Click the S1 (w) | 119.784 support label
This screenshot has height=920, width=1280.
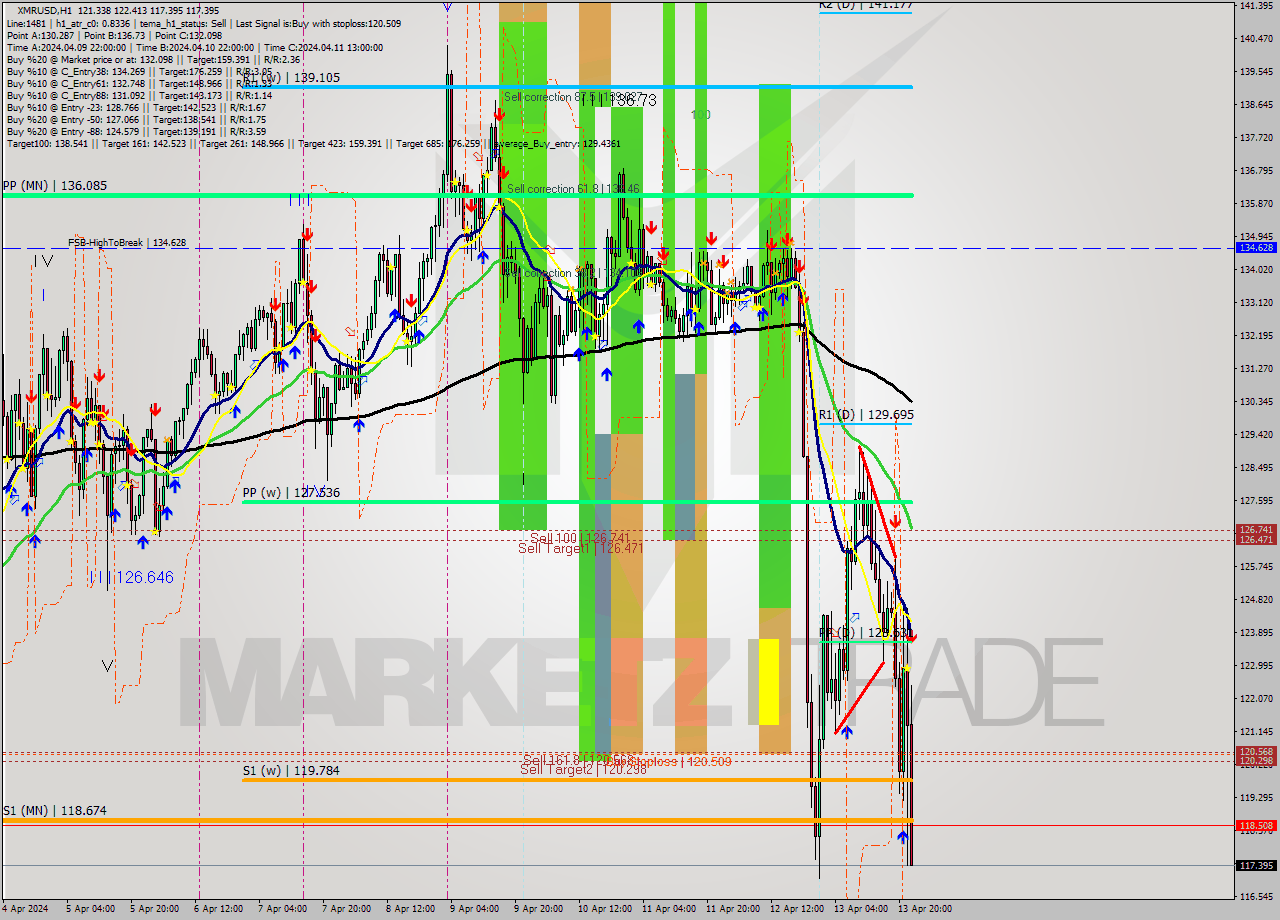[291, 771]
